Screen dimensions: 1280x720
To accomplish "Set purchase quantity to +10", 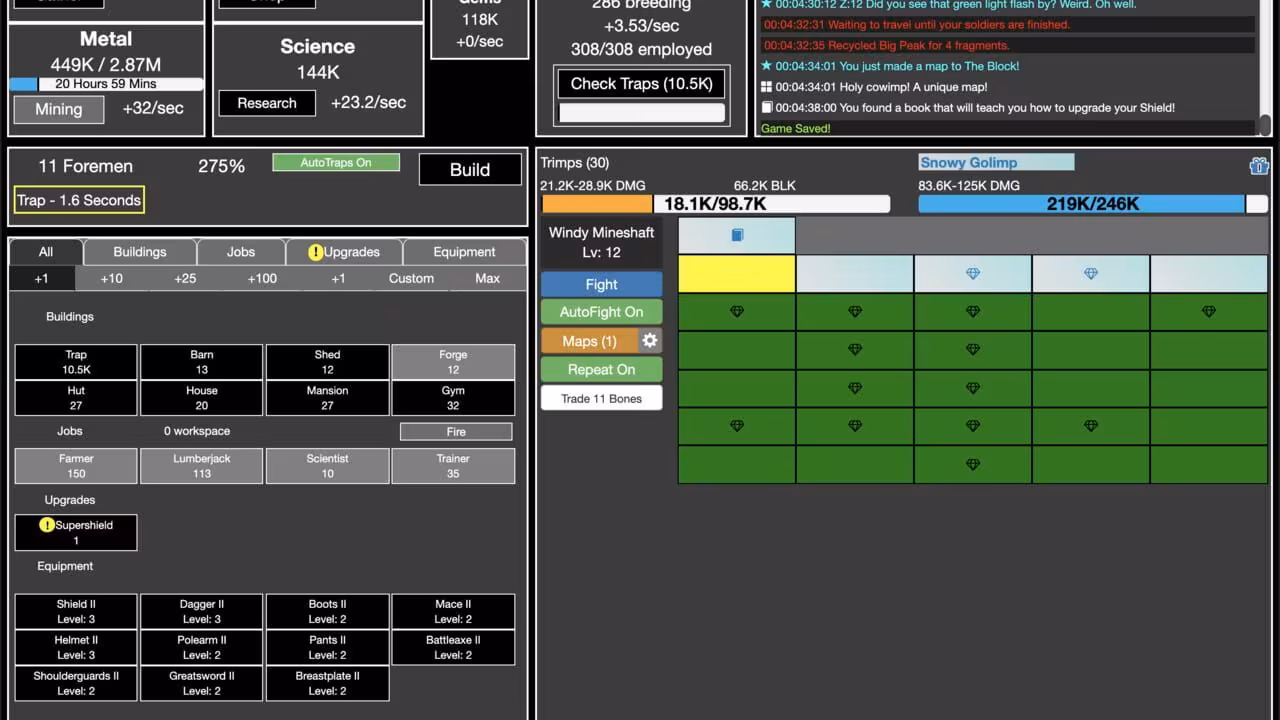I will [x=112, y=278].
